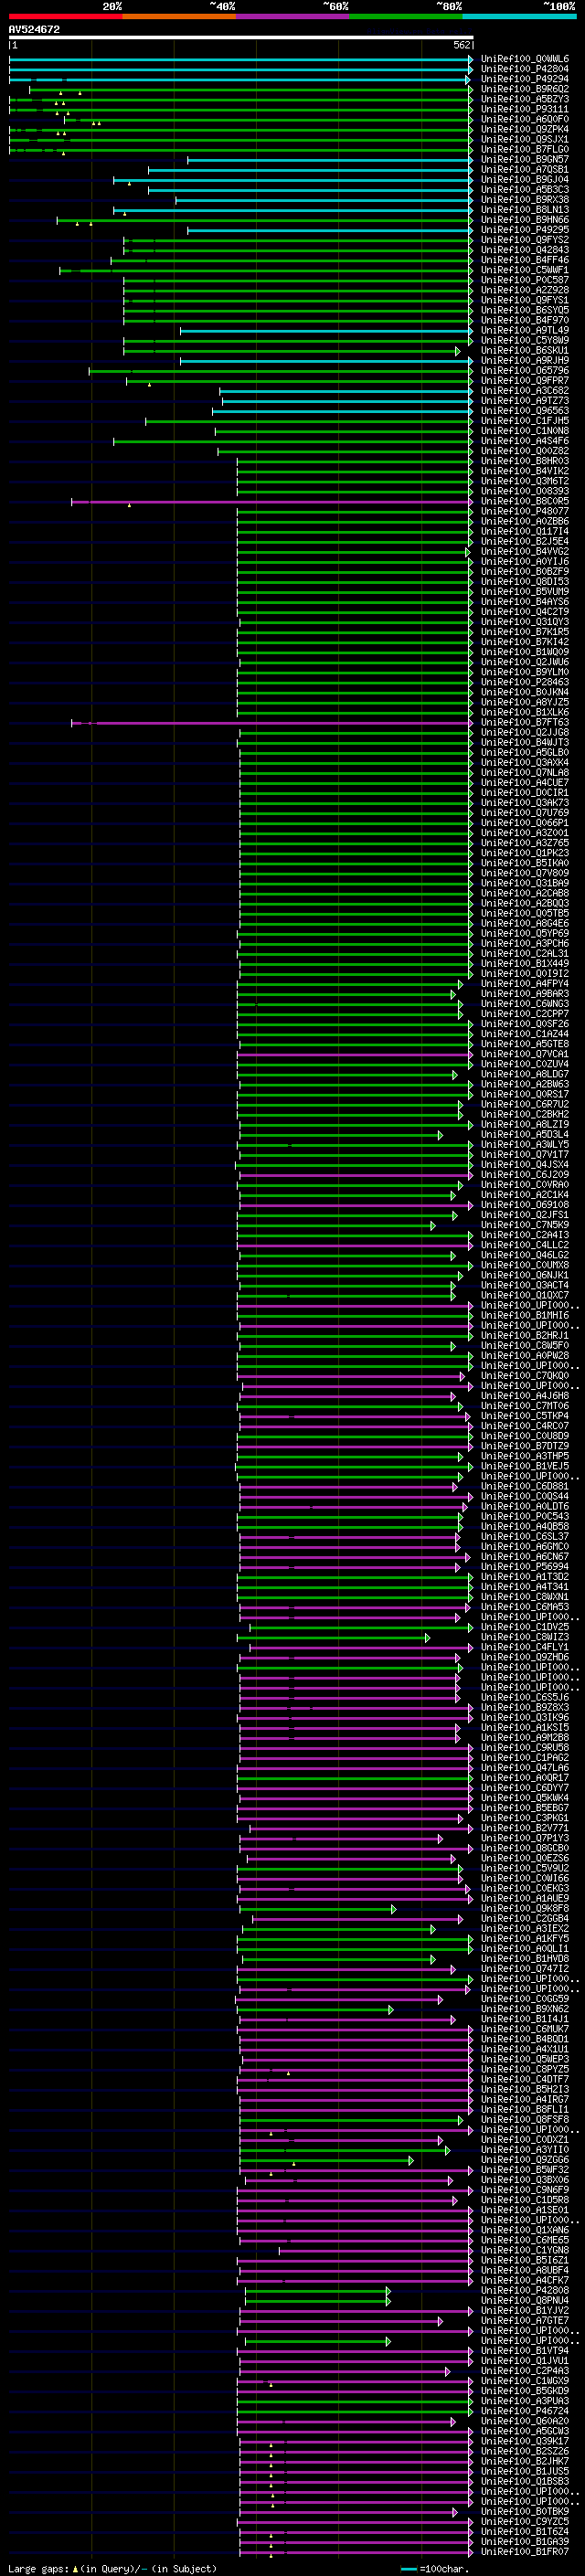Image resolution: width=585 pixels, height=2576 pixels.
Task: Click label UniRef100_B6SKU1
Action: coord(524,351)
